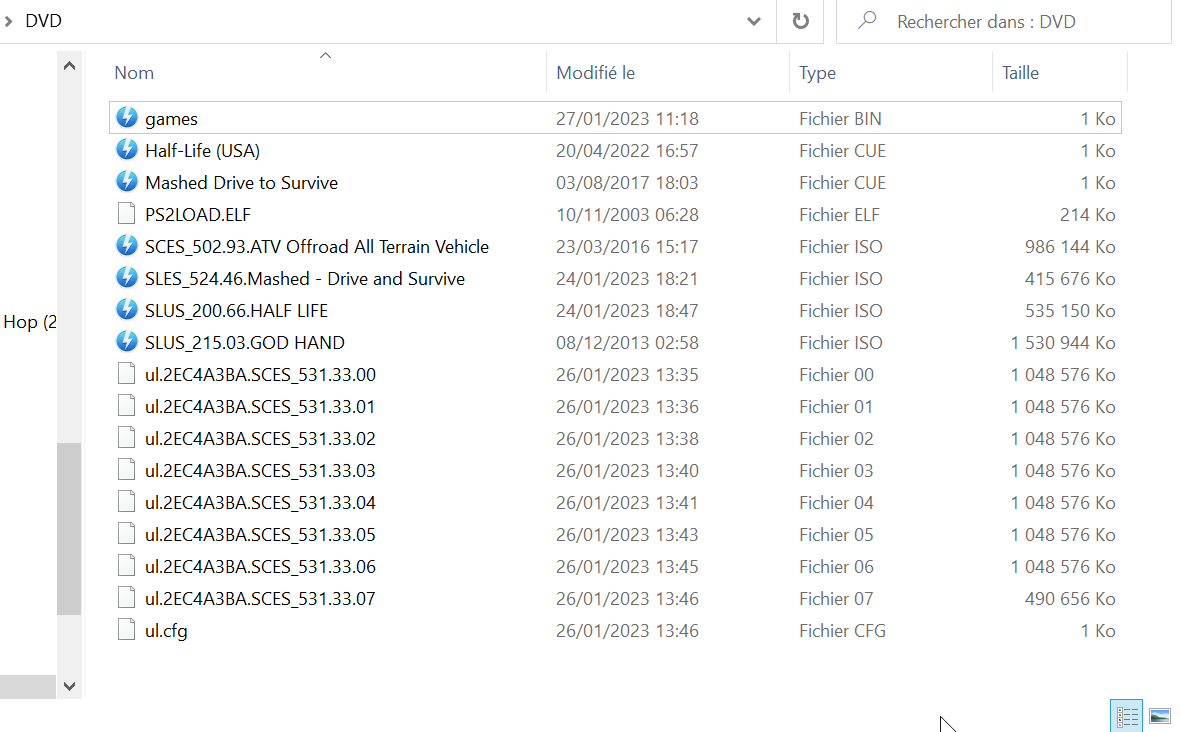Viewport: 1181px width, 732px height.
Task: Click the Hop navigation pane item
Action: tap(29, 322)
